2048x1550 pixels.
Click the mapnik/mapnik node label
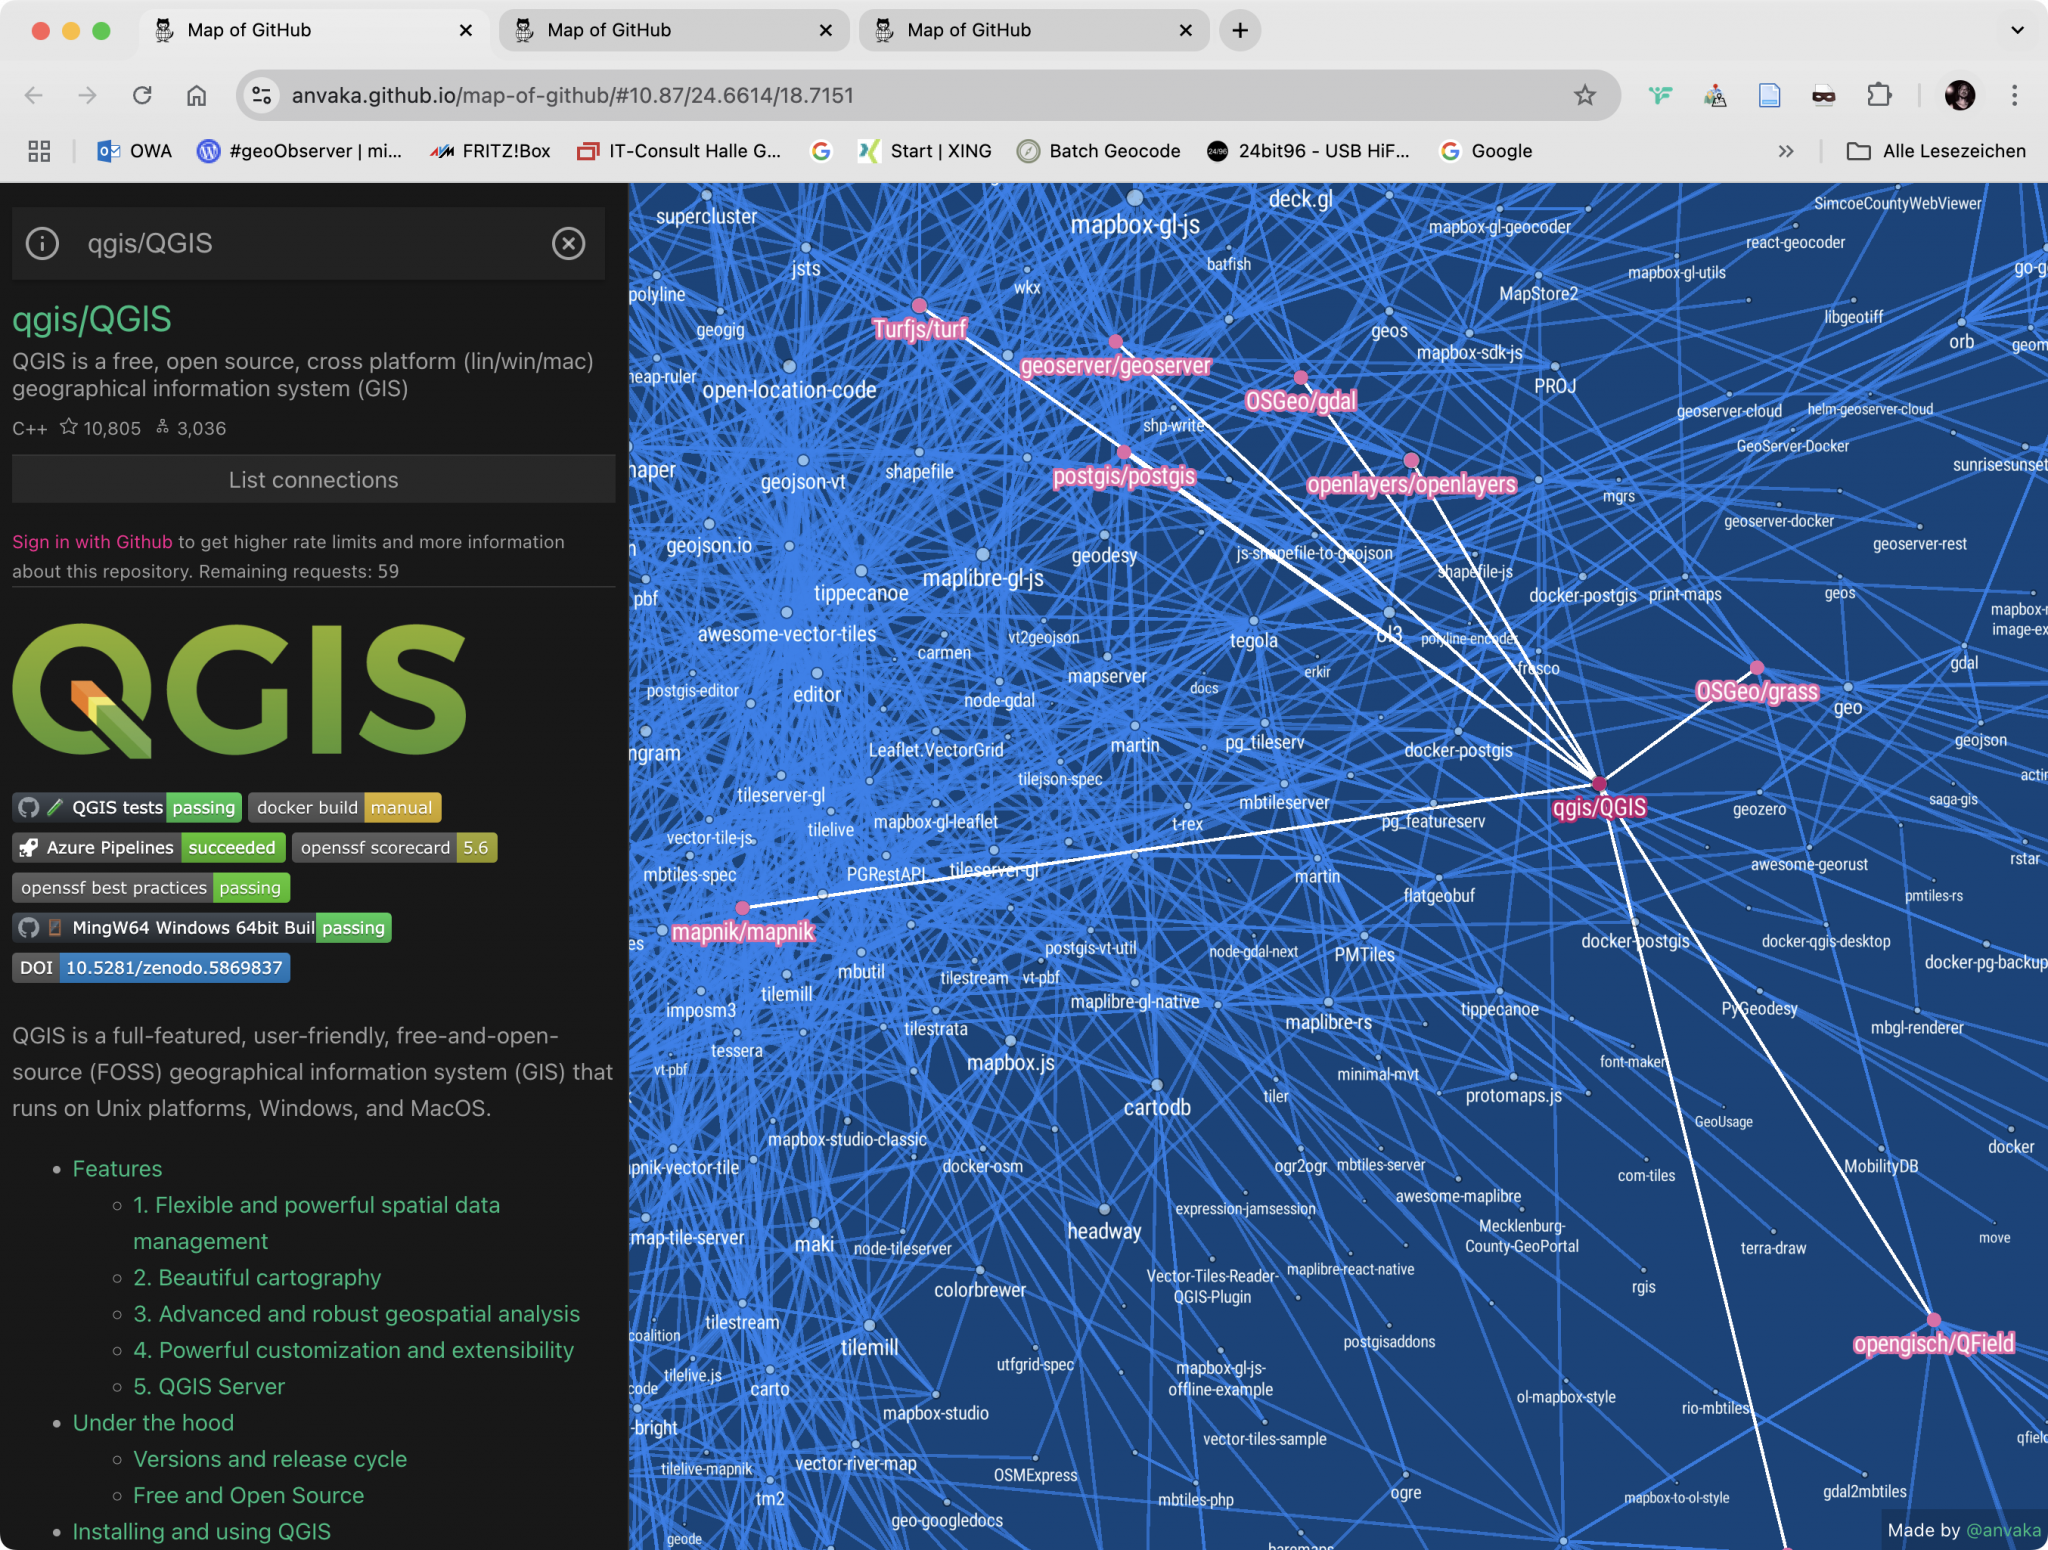743,932
